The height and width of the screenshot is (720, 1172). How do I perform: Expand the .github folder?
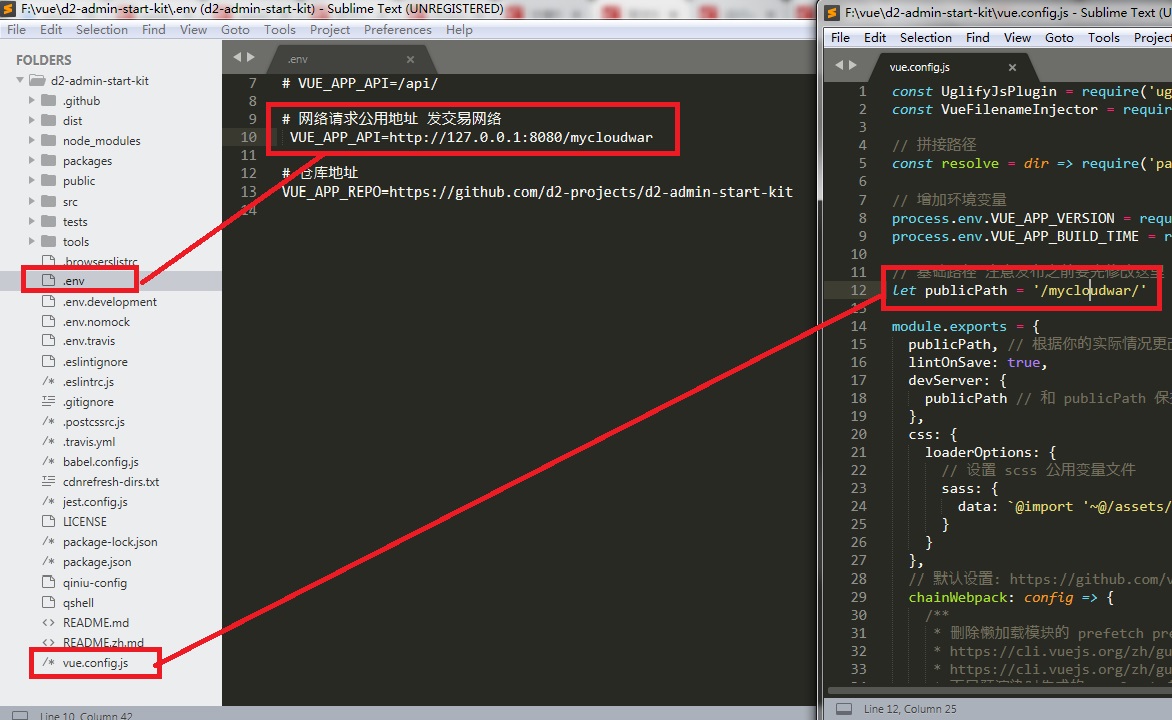tap(33, 100)
